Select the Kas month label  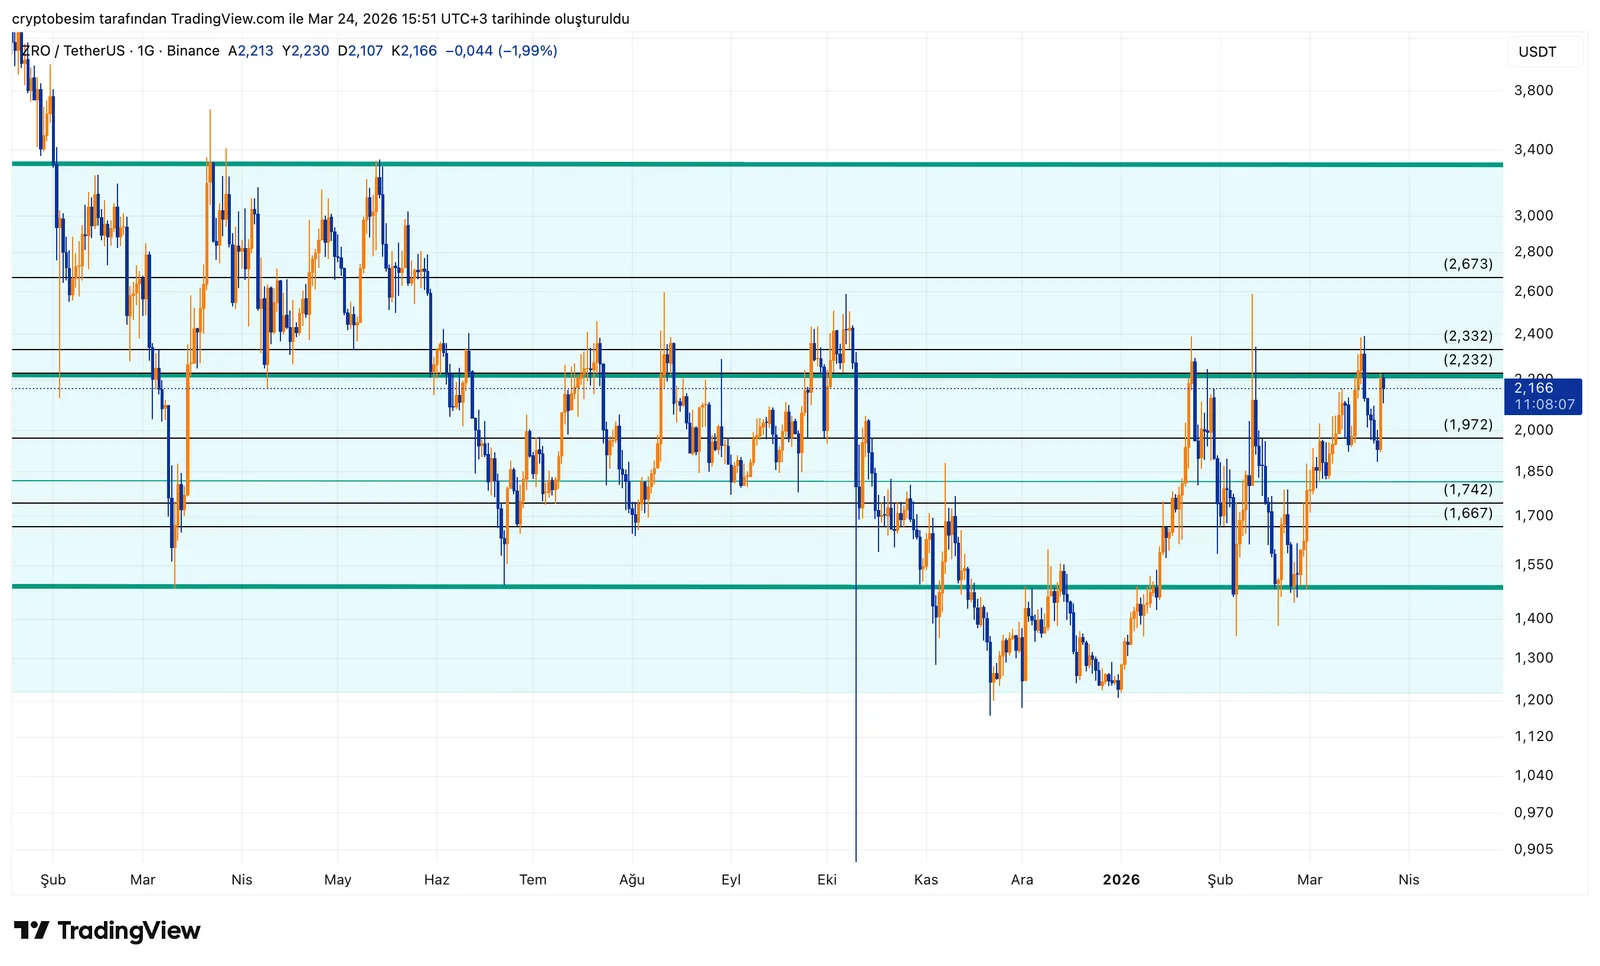pyautogui.click(x=926, y=880)
